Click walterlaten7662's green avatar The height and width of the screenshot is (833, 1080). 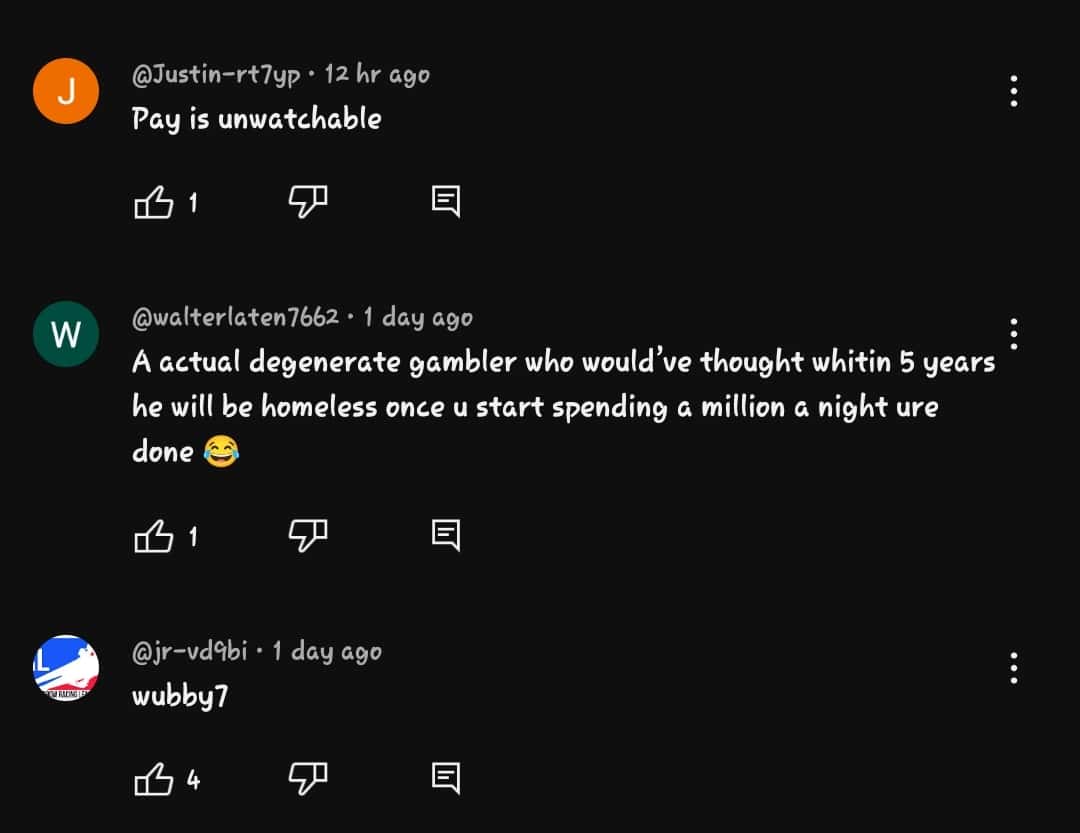66,334
